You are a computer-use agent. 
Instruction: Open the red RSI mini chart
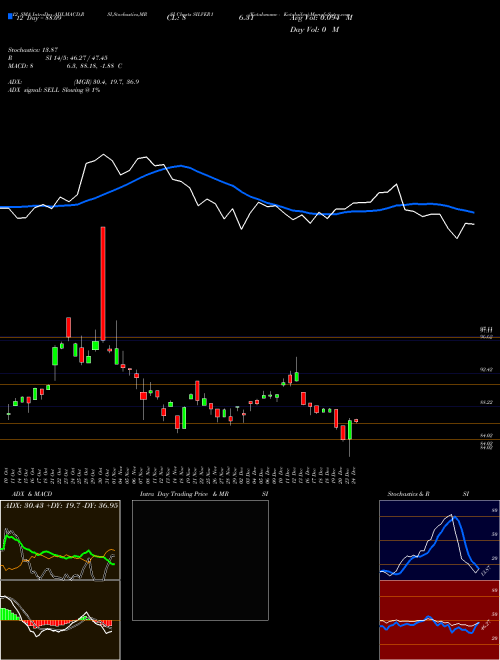click(439, 620)
